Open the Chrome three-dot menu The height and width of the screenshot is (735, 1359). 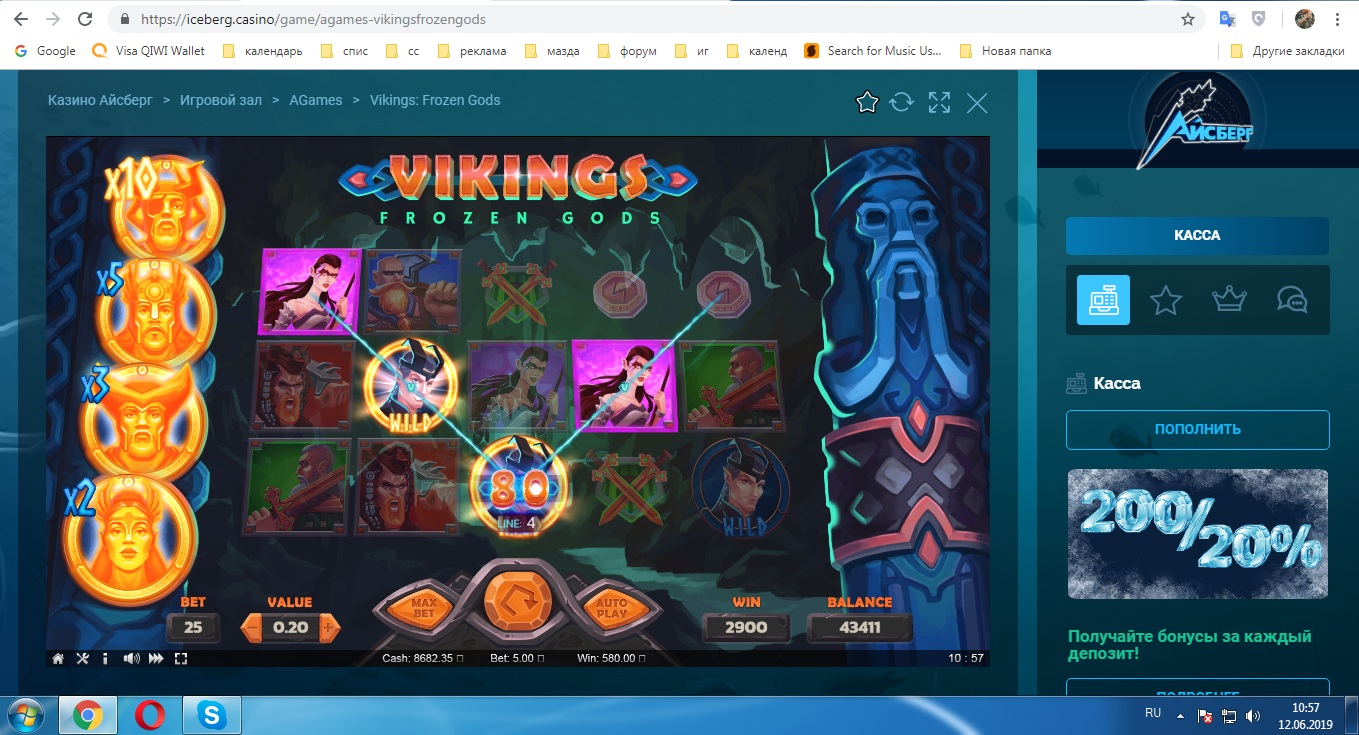pyautogui.click(x=1338, y=19)
